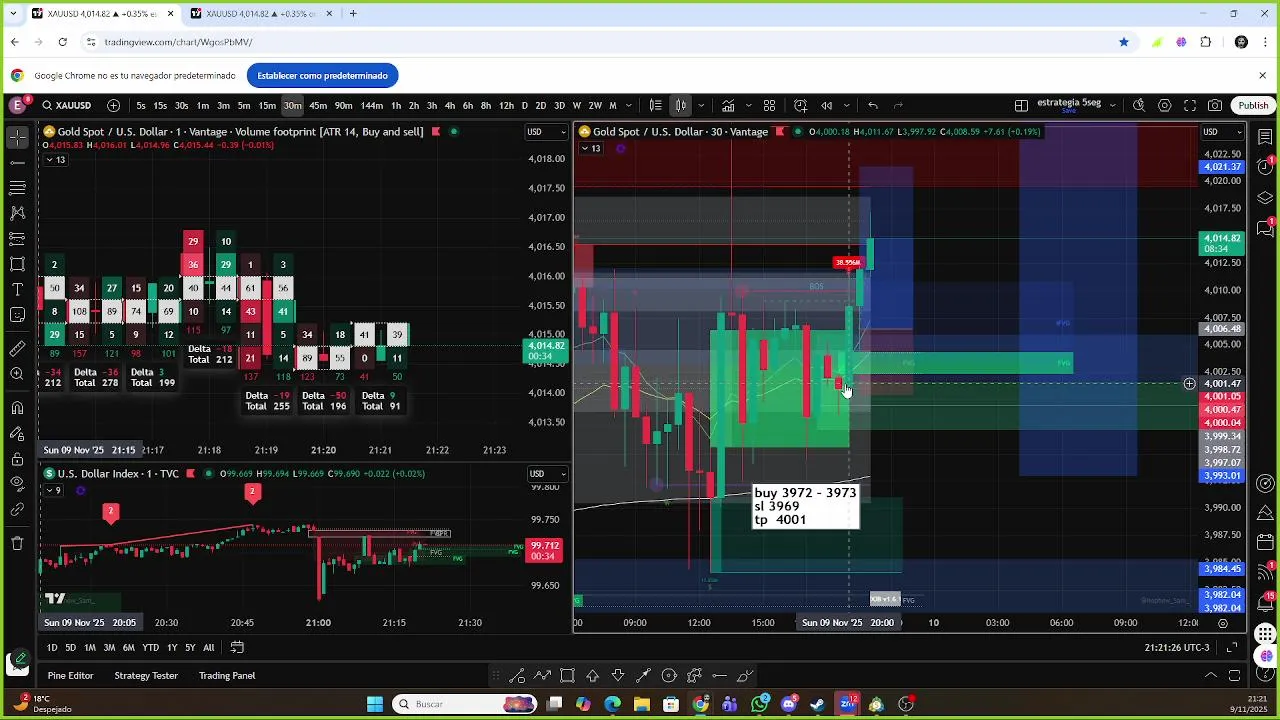Toggle the time axis settings gear
The width and height of the screenshot is (1280, 720).
pyautogui.click(x=1222, y=622)
